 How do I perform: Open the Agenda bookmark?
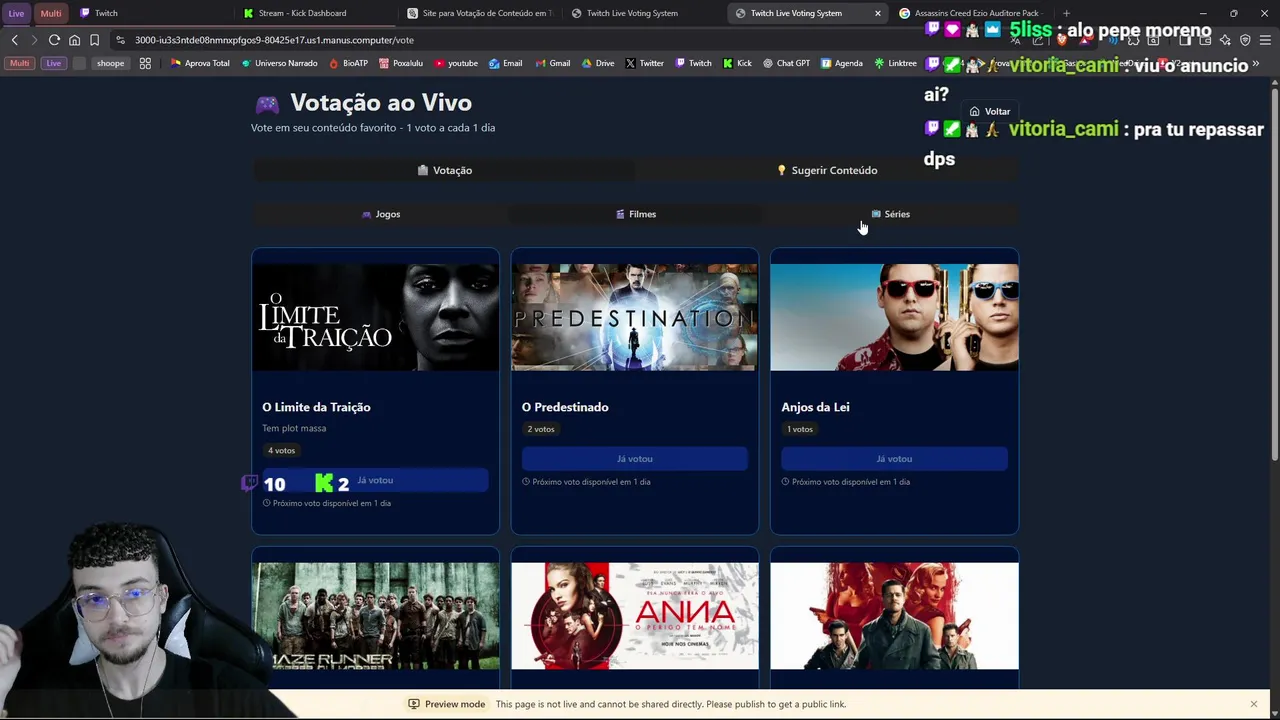[841, 63]
